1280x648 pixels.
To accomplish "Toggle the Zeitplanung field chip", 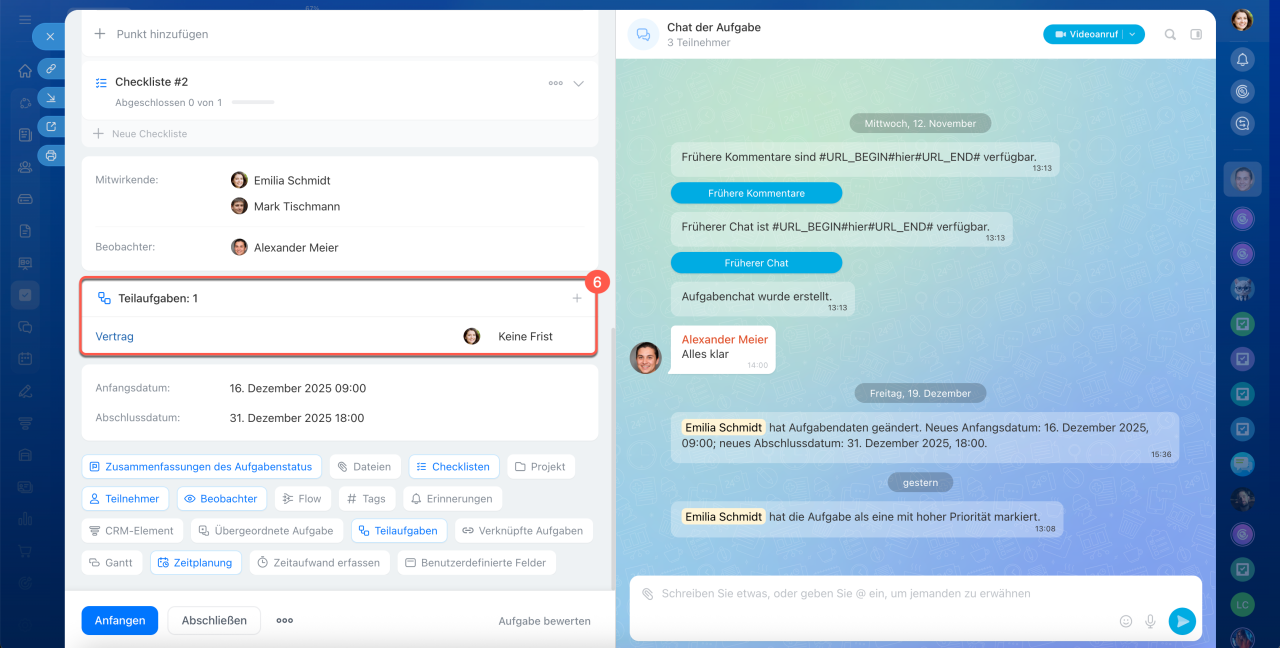I will [196, 563].
